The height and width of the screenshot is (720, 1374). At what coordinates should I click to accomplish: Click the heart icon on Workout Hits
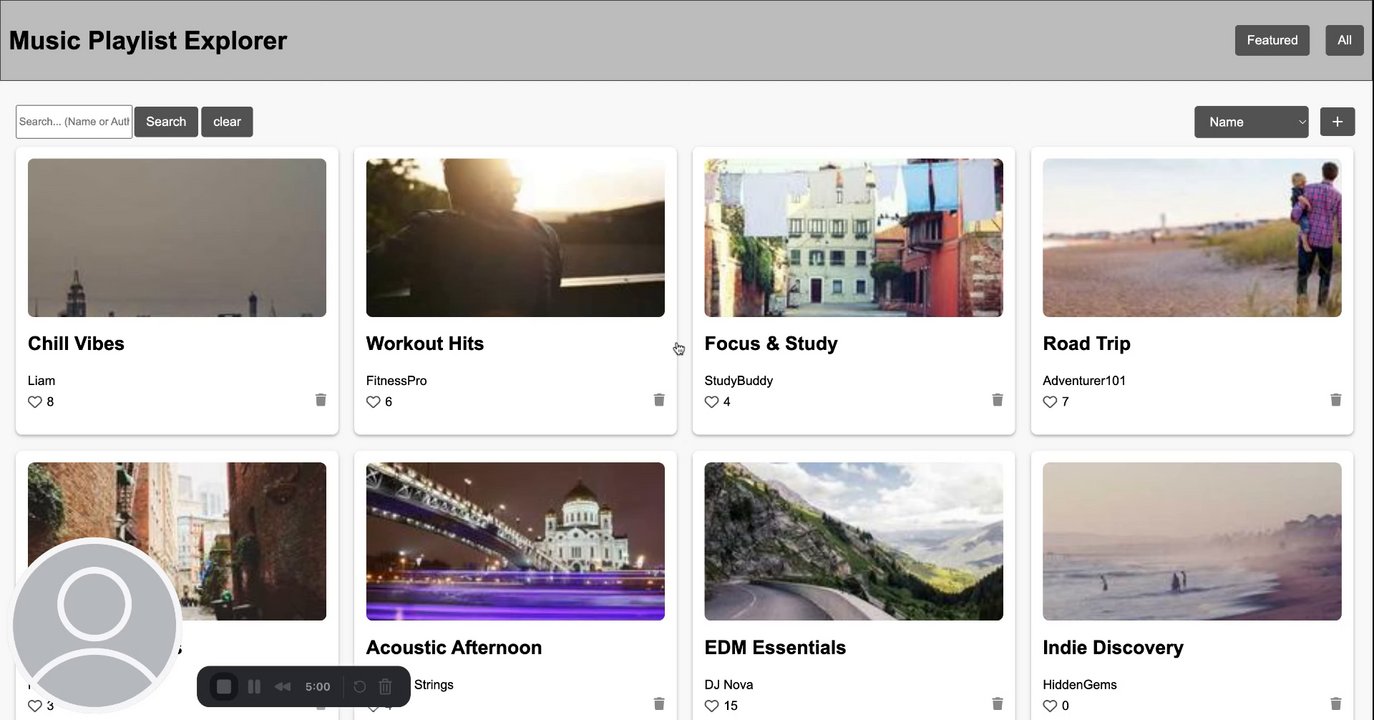[373, 402]
